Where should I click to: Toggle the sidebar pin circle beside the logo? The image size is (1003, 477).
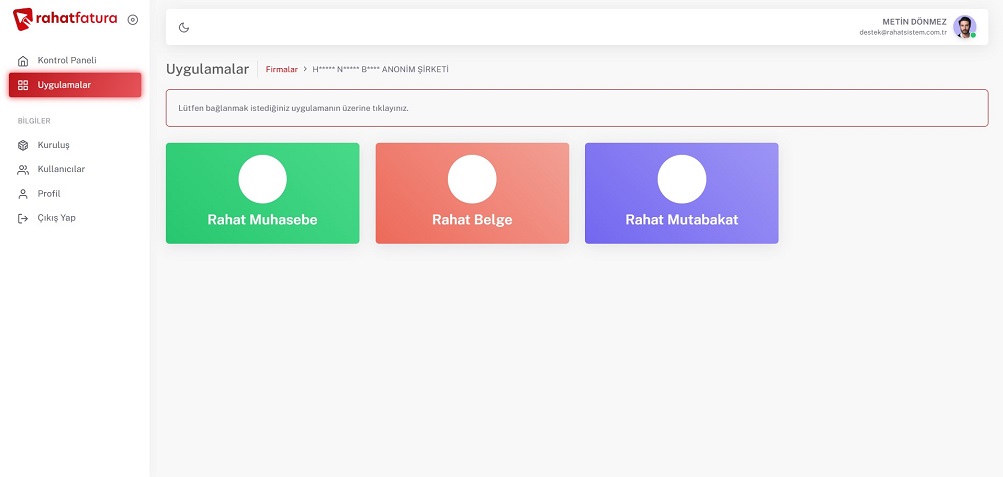click(133, 19)
